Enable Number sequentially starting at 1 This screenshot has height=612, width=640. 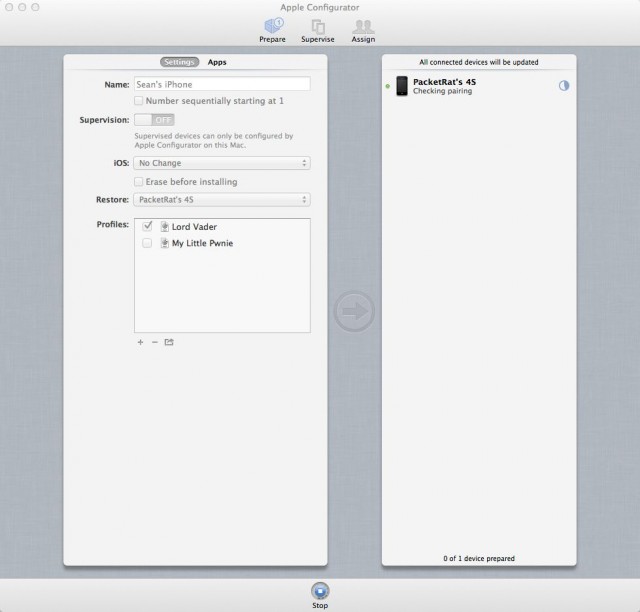pyautogui.click(x=139, y=101)
